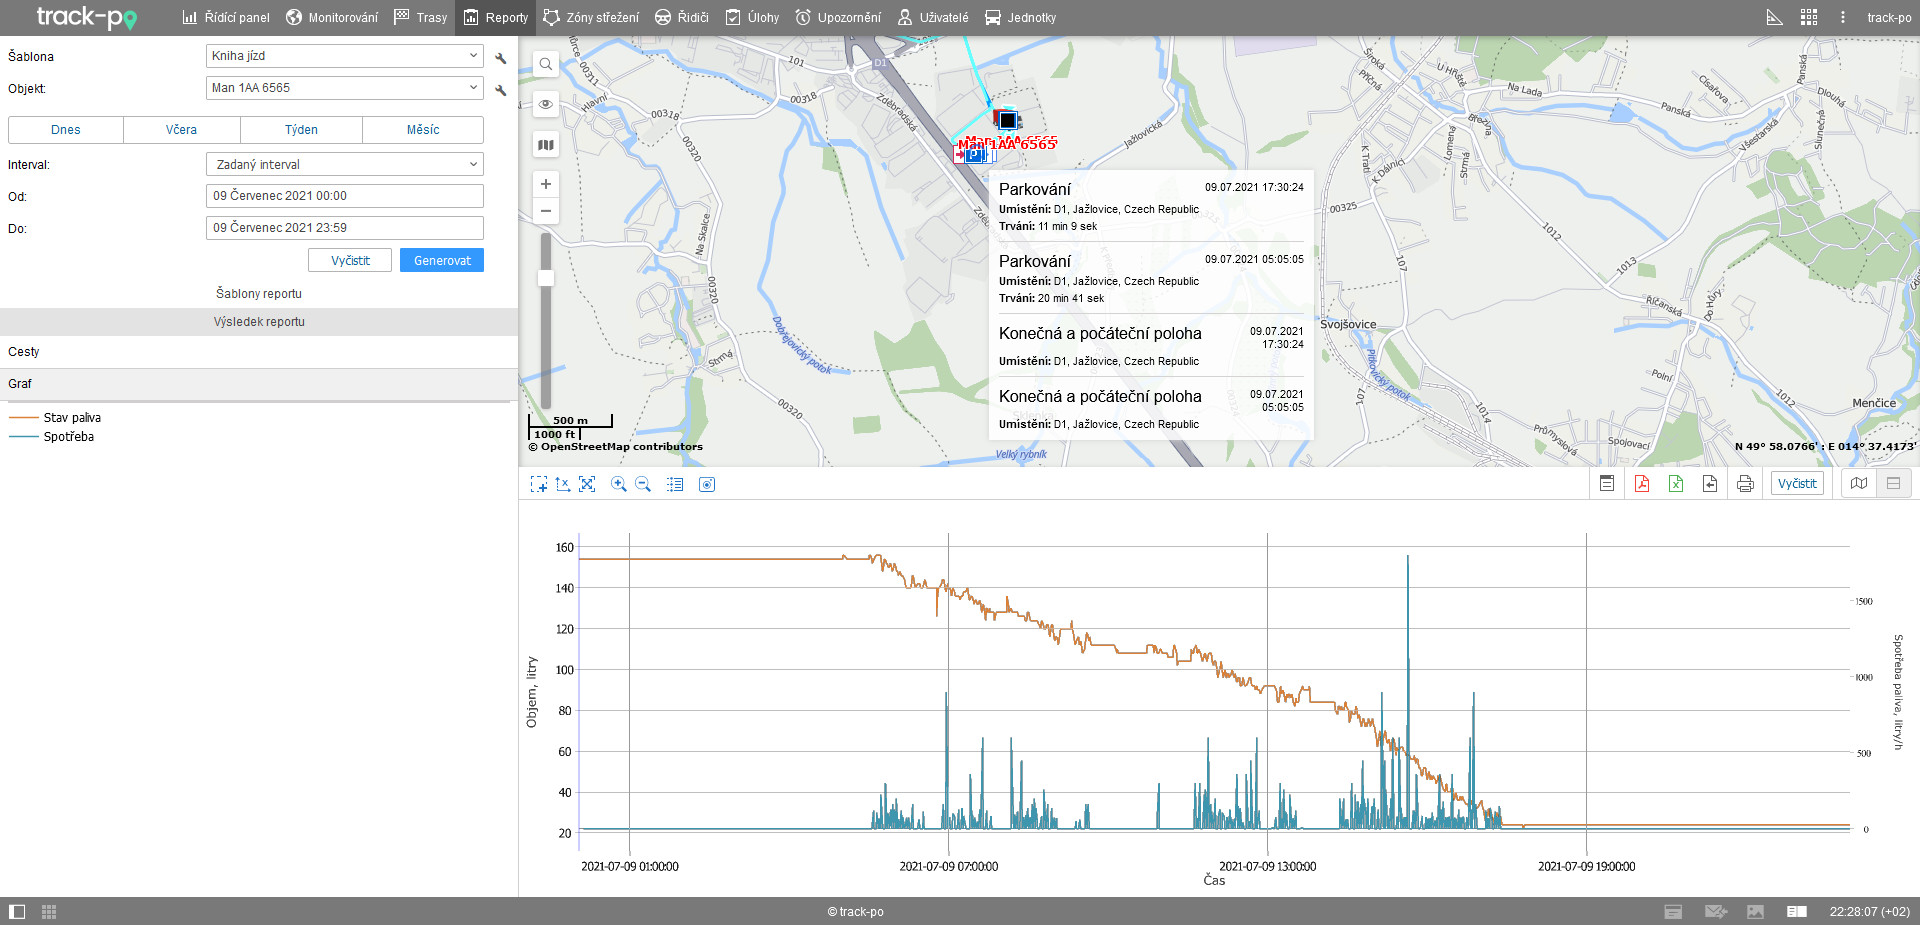Screen dimensions: 1920x925
Task: Click wrench icon next to Šablona
Action: (x=501, y=58)
